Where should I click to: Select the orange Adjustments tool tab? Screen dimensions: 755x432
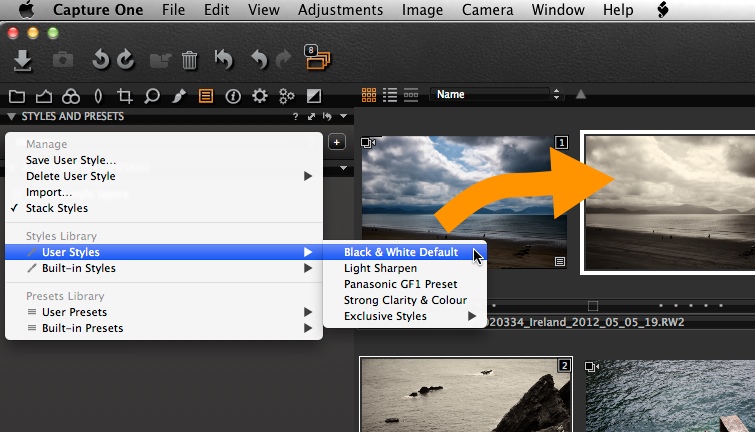[206, 96]
